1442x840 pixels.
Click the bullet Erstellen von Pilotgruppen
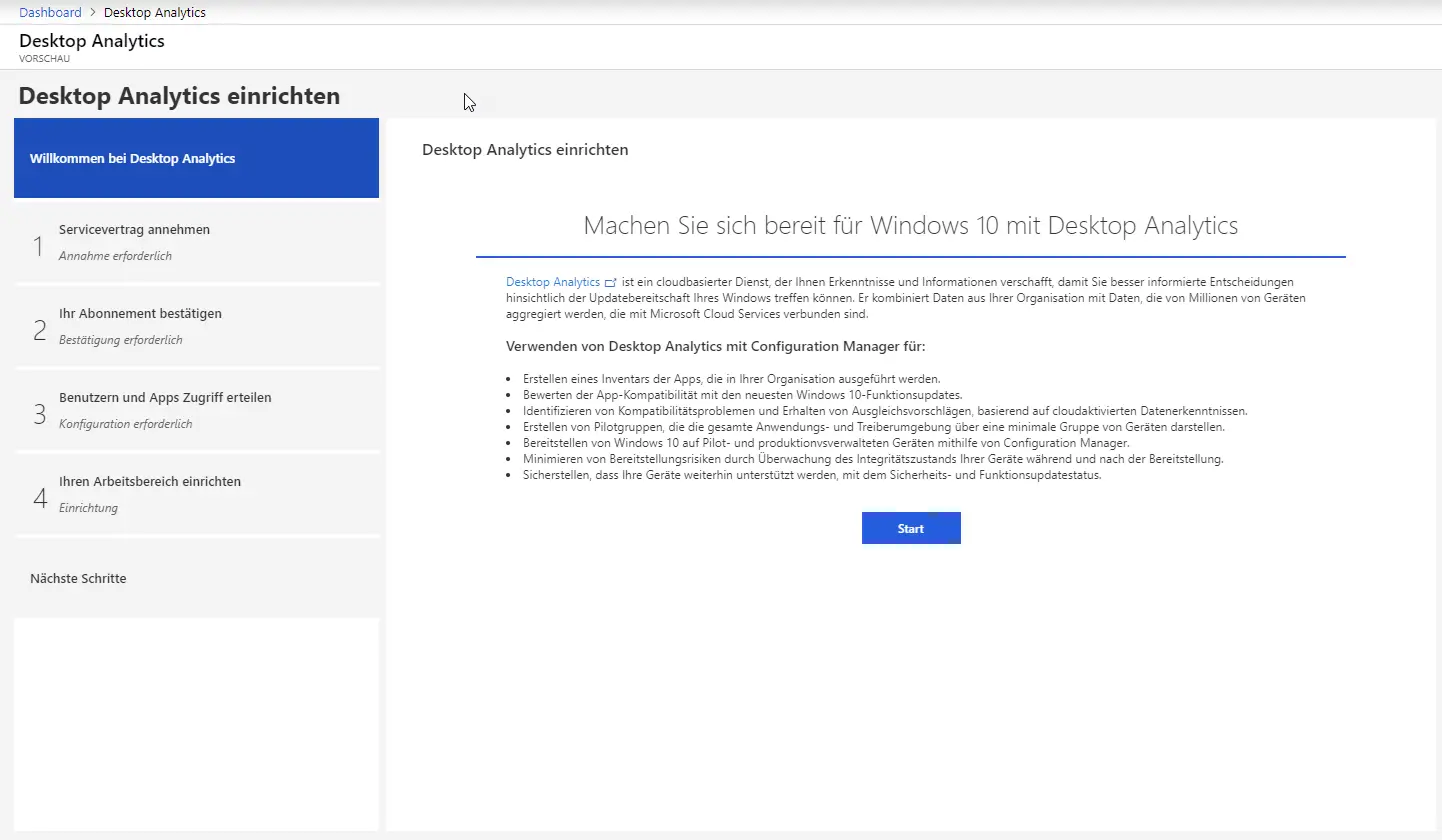click(873, 427)
